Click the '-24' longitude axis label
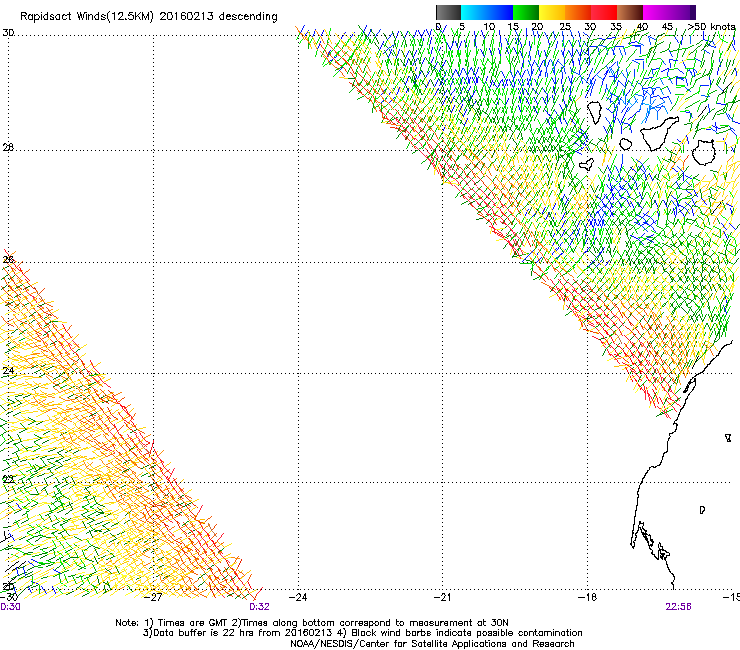The height and width of the screenshot is (650, 740). point(298,597)
